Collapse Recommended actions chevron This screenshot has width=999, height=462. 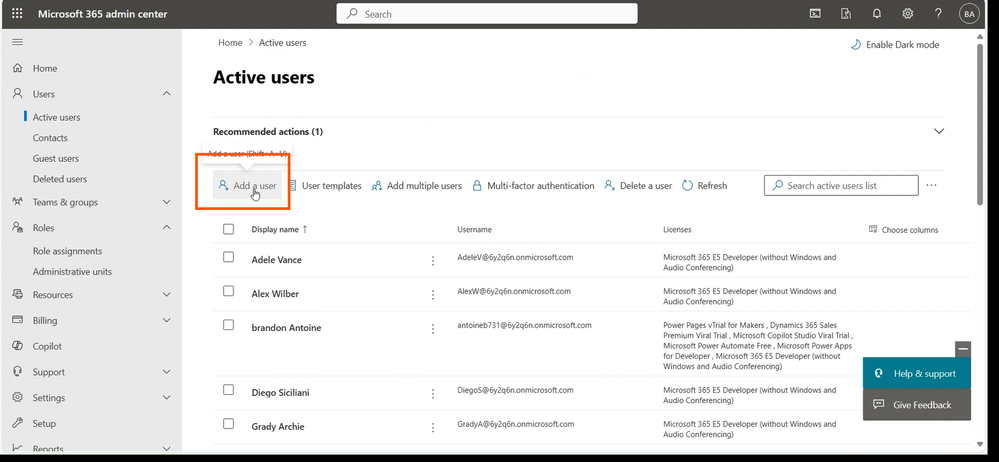938,131
